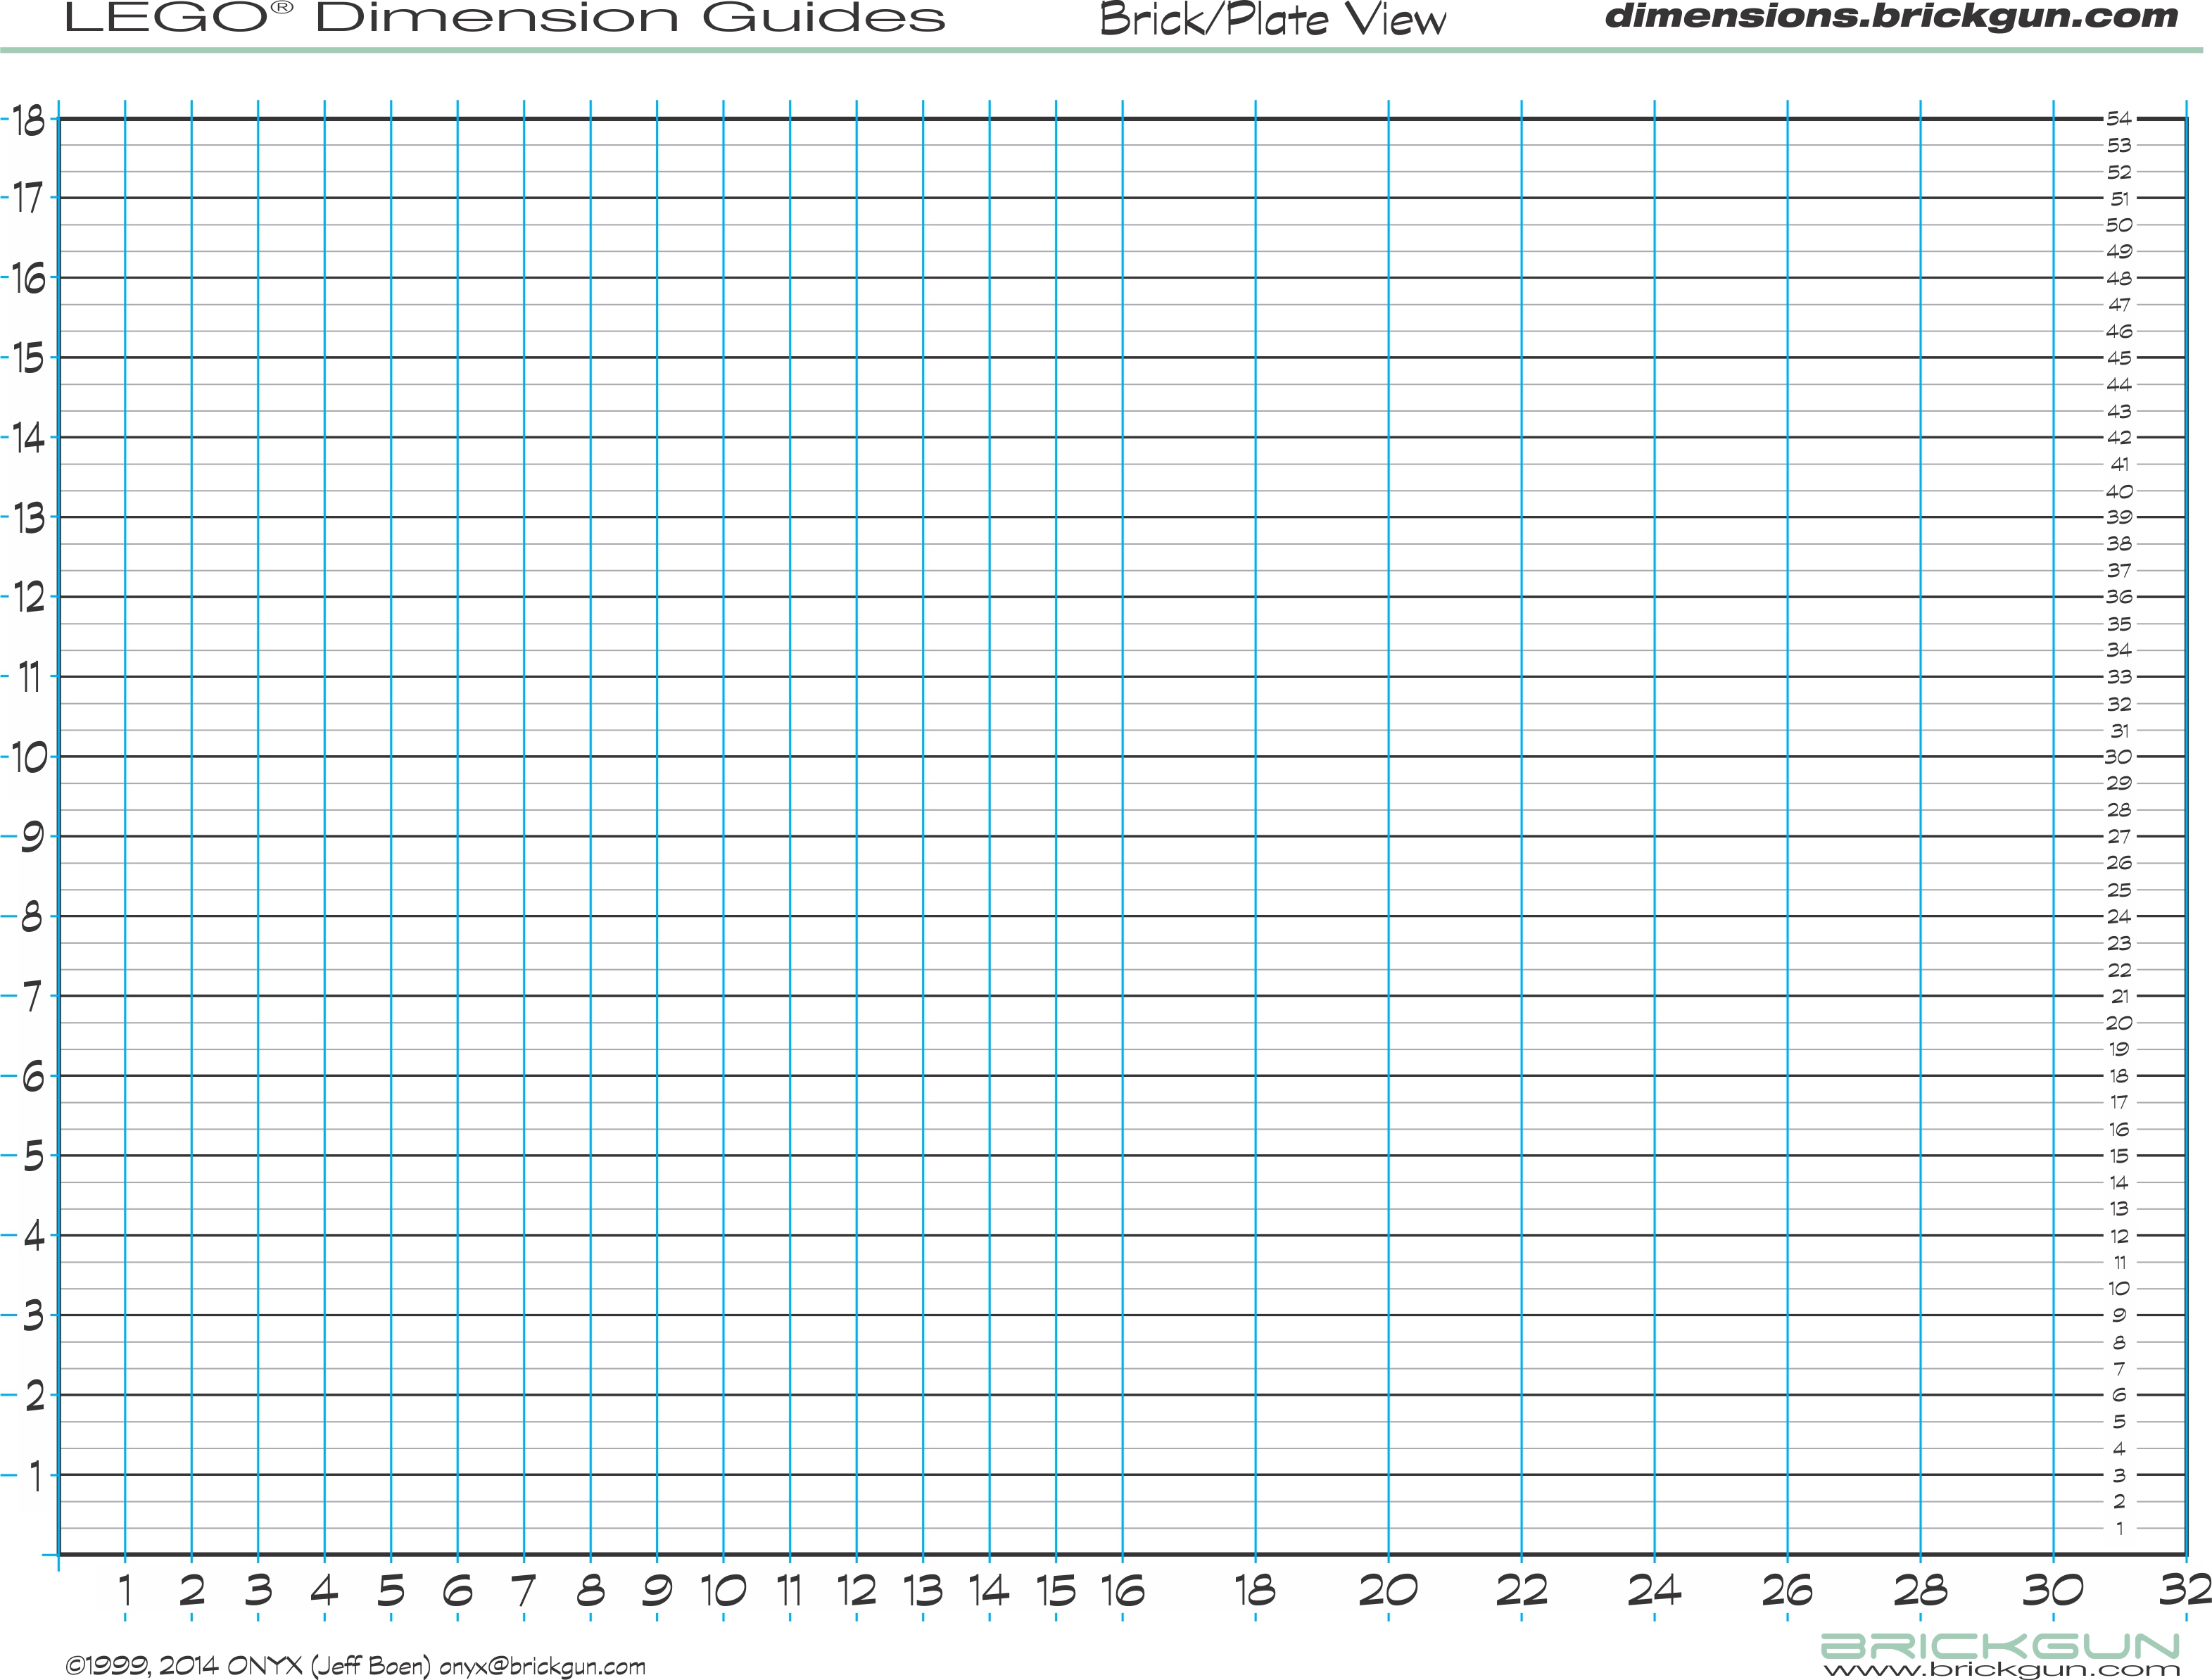Image resolution: width=2212 pixels, height=1680 pixels.
Task: Click small right-side plate scale number 21
Action: point(2120,996)
